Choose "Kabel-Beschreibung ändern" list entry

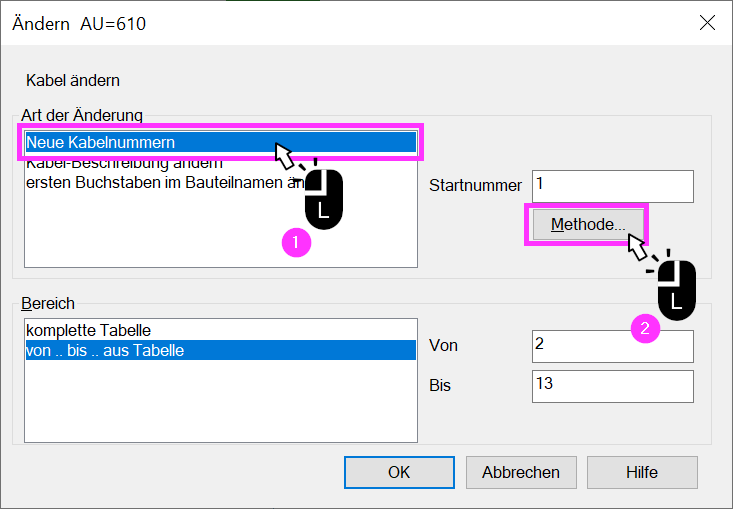coord(124,165)
